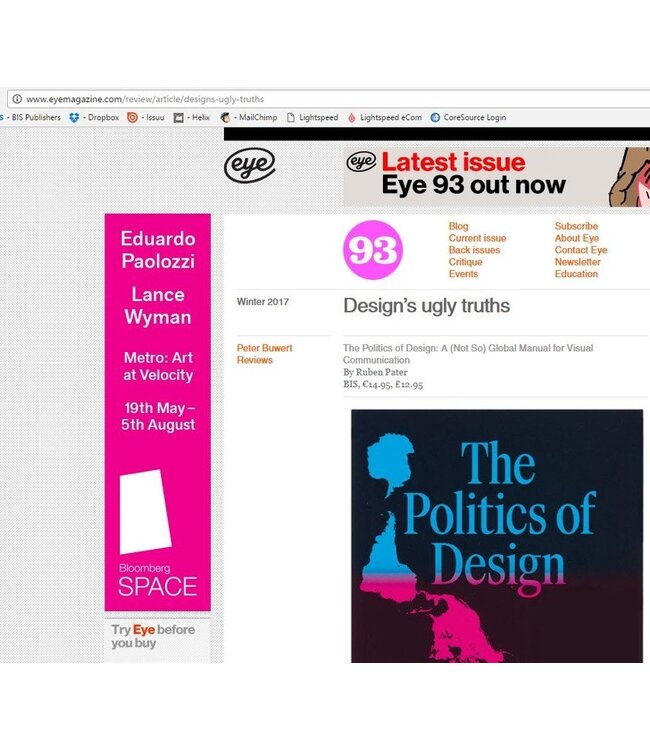Viewport: 650px width, 750px height.
Task: Click the pink issue 93 circle badge
Action: 373,250
